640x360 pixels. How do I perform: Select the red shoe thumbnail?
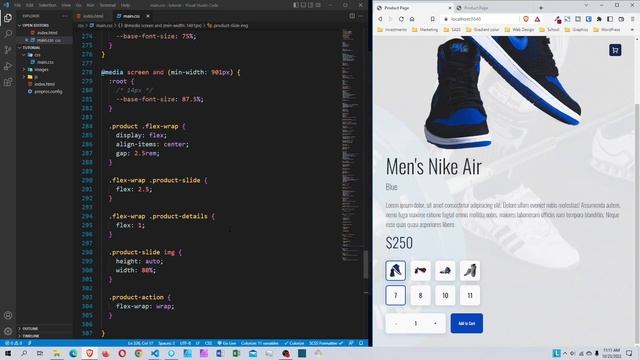point(420,271)
